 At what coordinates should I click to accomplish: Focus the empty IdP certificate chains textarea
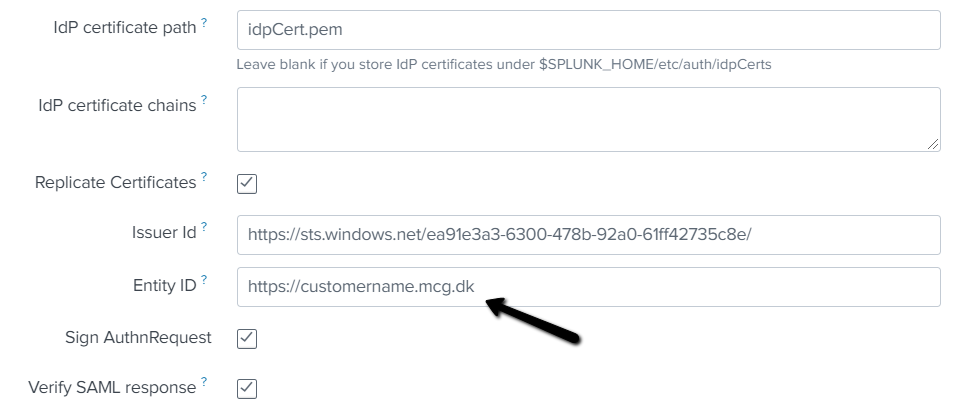coord(588,119)
